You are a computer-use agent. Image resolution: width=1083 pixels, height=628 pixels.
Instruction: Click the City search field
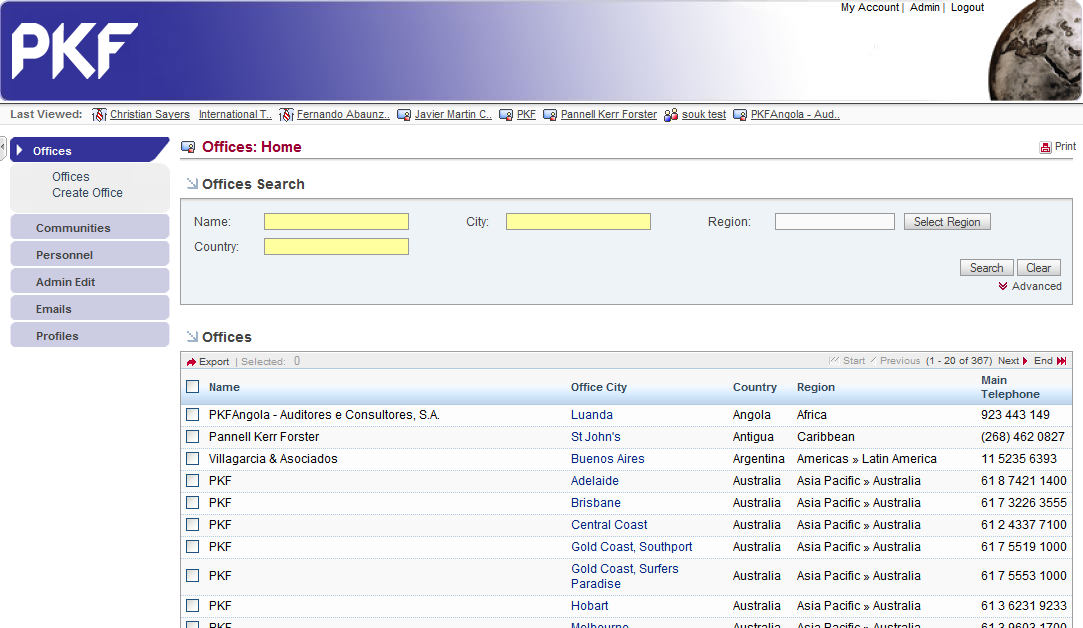point(578,221)
